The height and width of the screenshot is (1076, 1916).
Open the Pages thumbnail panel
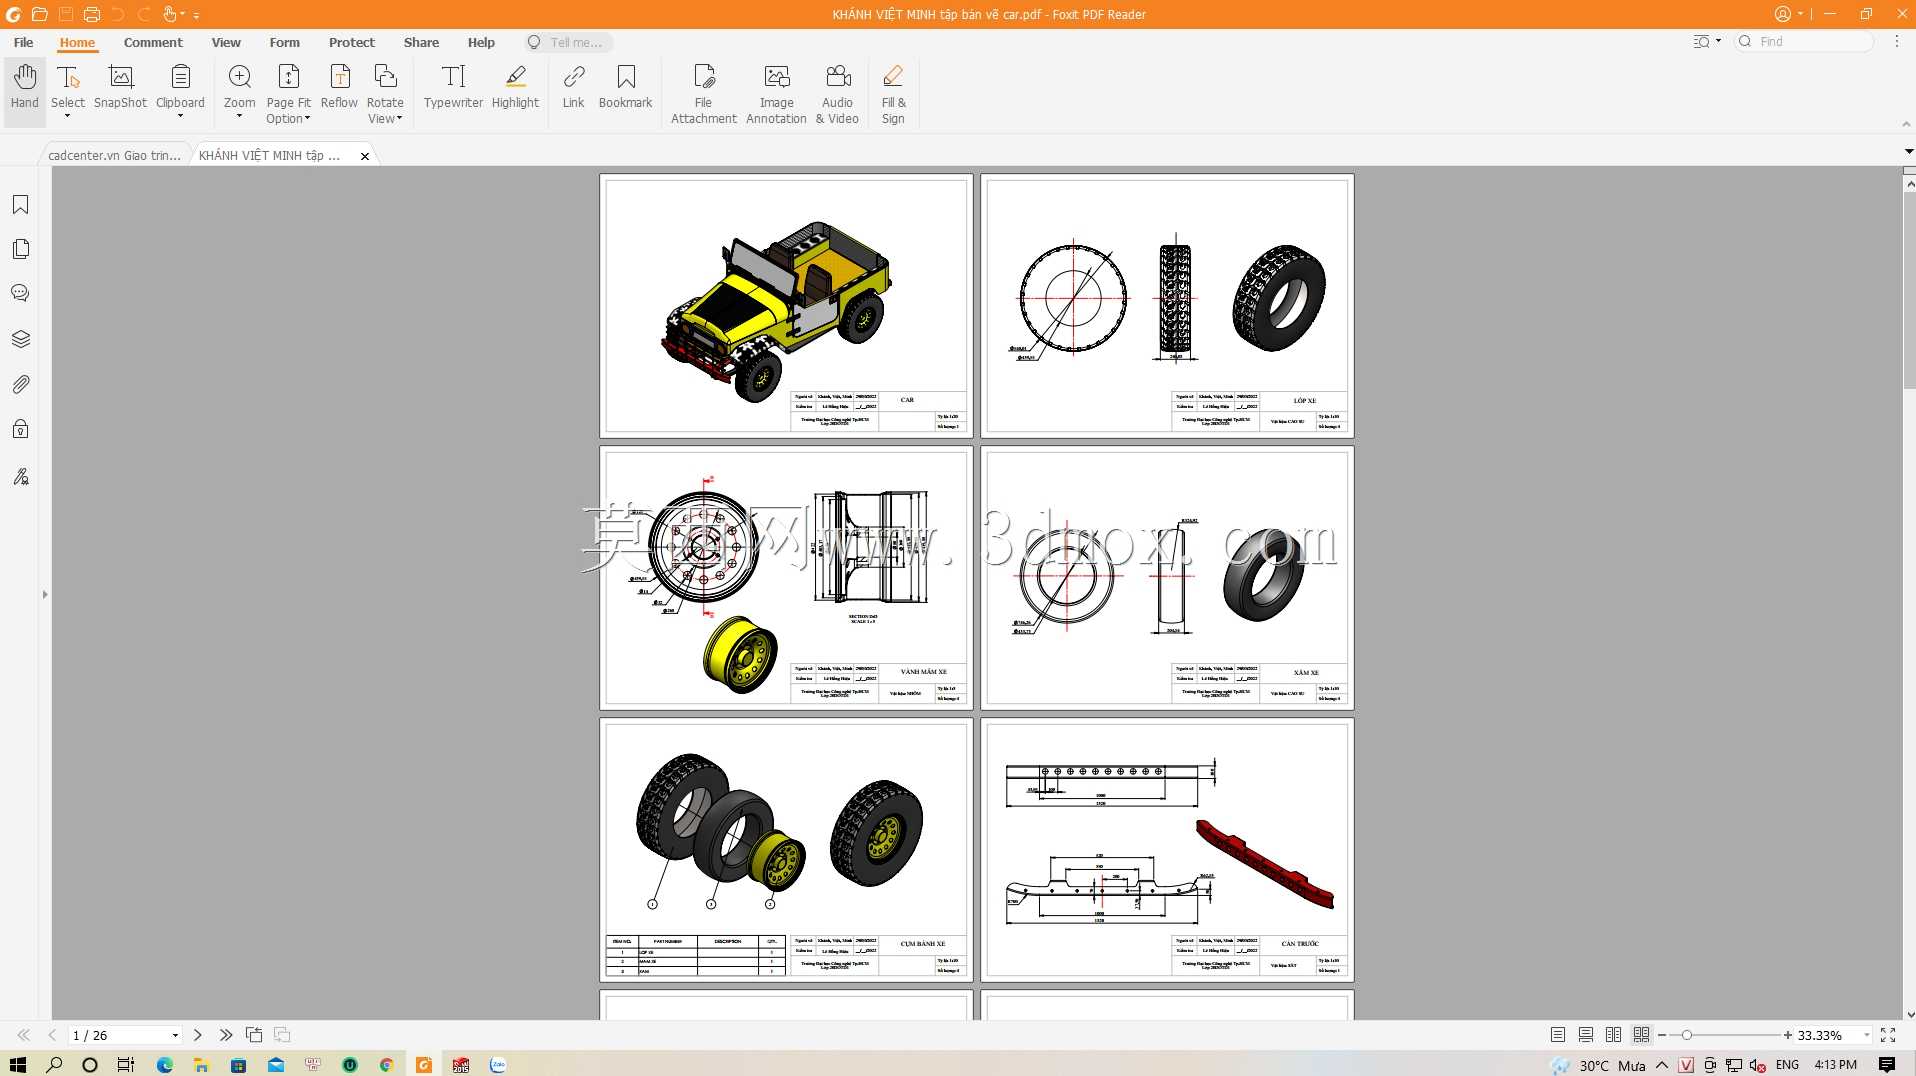pos(20,249)
